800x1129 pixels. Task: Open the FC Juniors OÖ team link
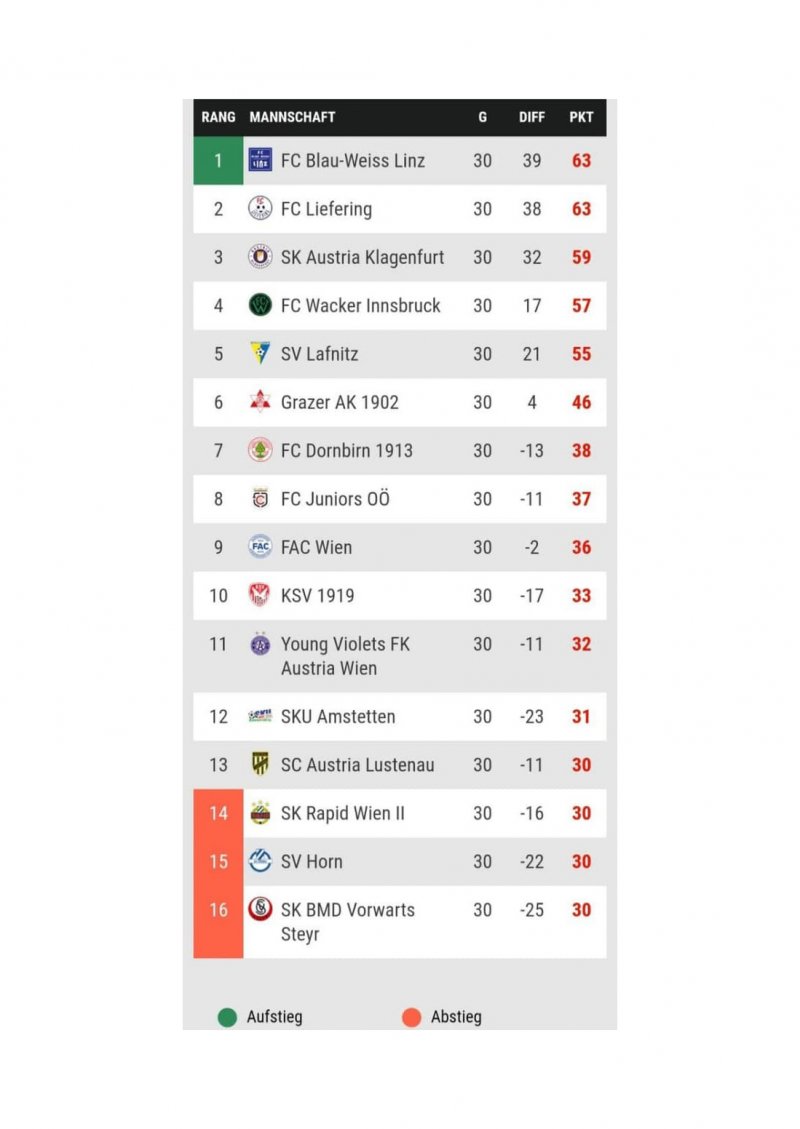(335, 499)
